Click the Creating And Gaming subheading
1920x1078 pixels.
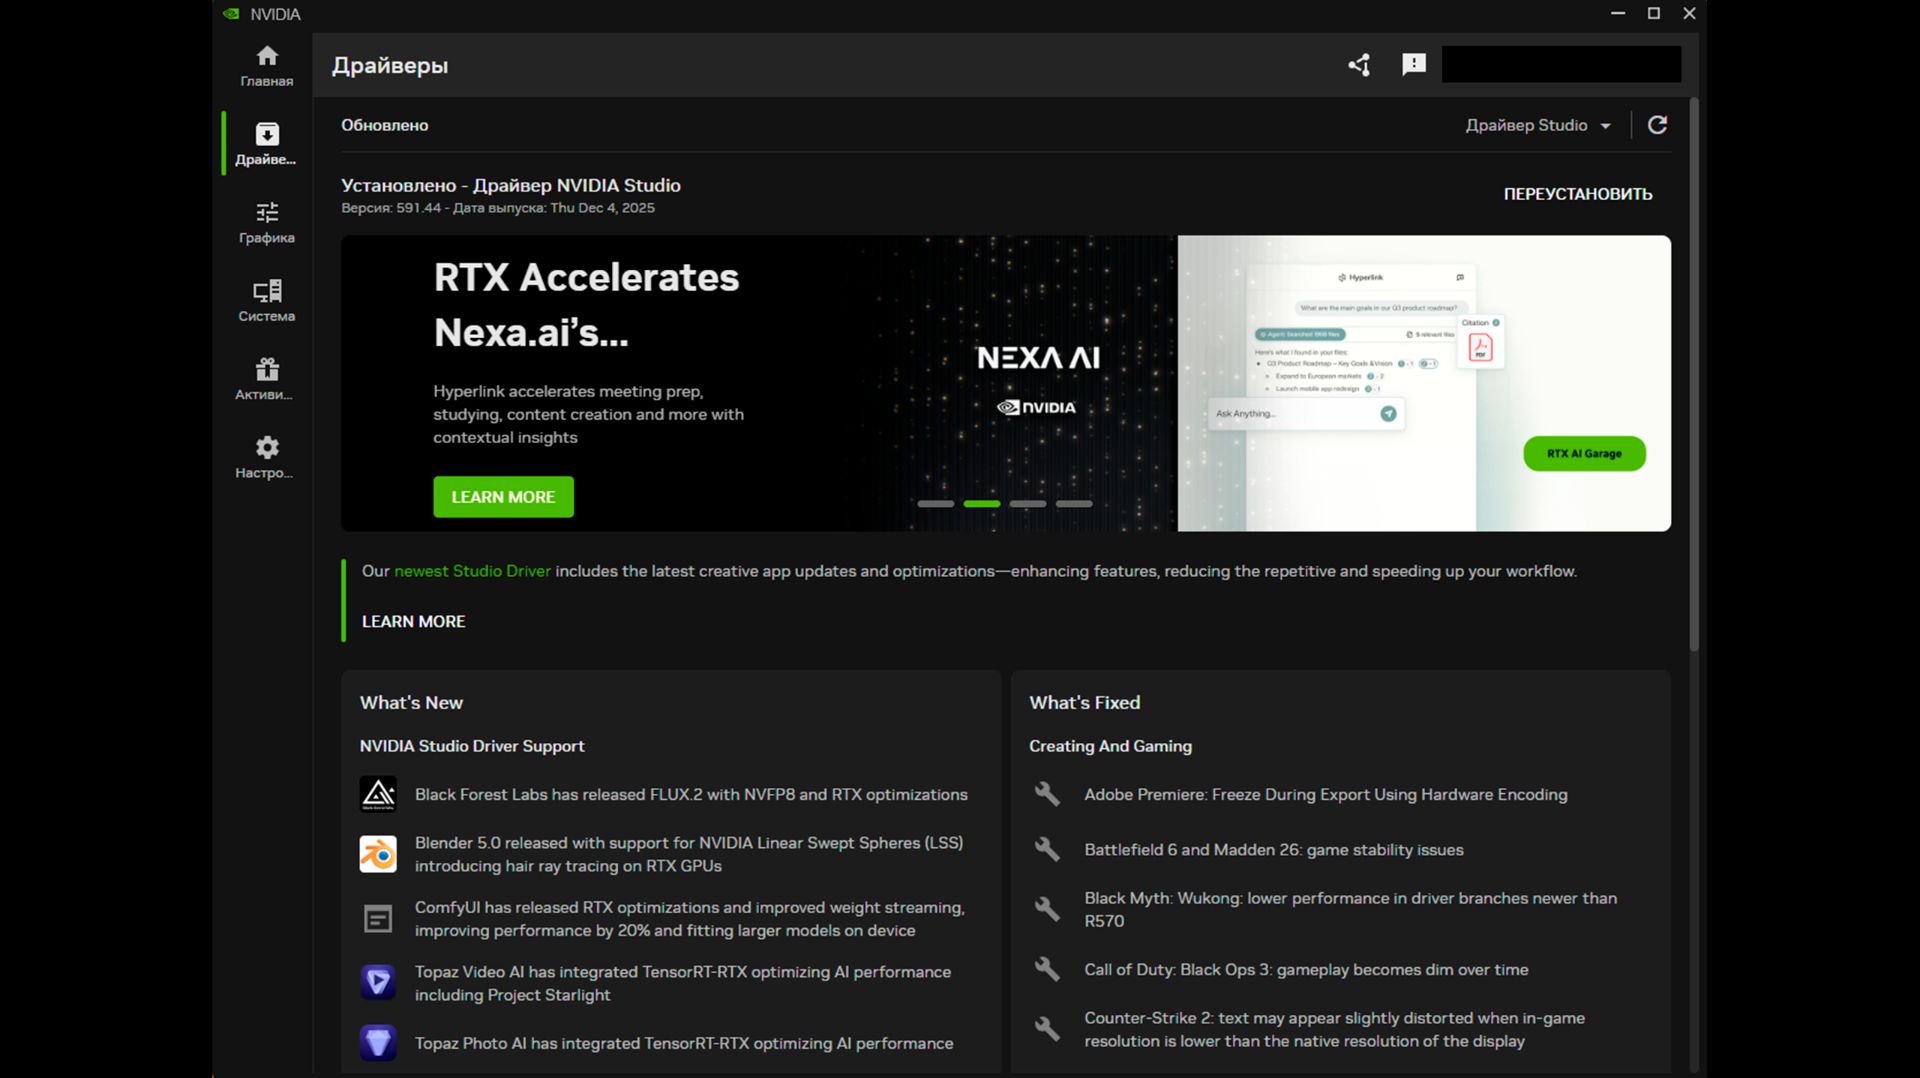[x=1110, y=746]
